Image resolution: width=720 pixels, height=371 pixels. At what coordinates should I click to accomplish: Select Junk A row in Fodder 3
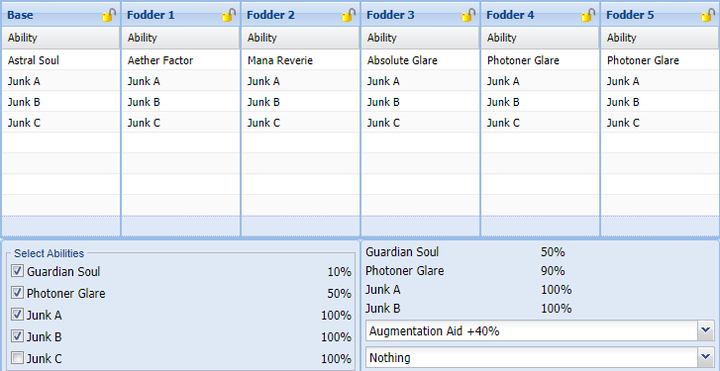click(x=420, y=81)
